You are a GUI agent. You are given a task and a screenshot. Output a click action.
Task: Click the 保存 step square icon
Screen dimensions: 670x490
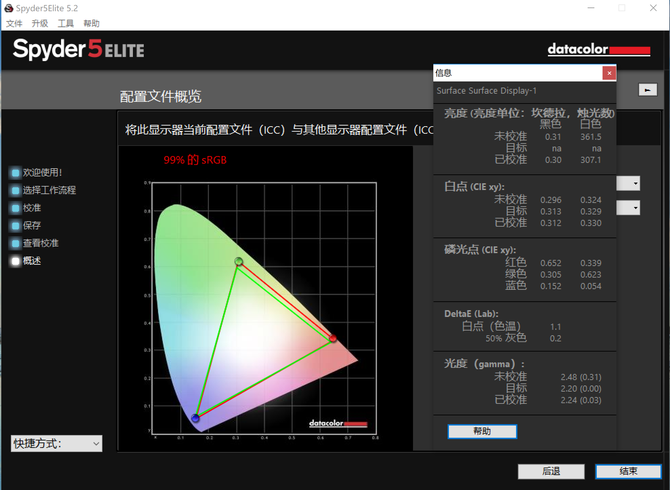(x=15, y=226)
